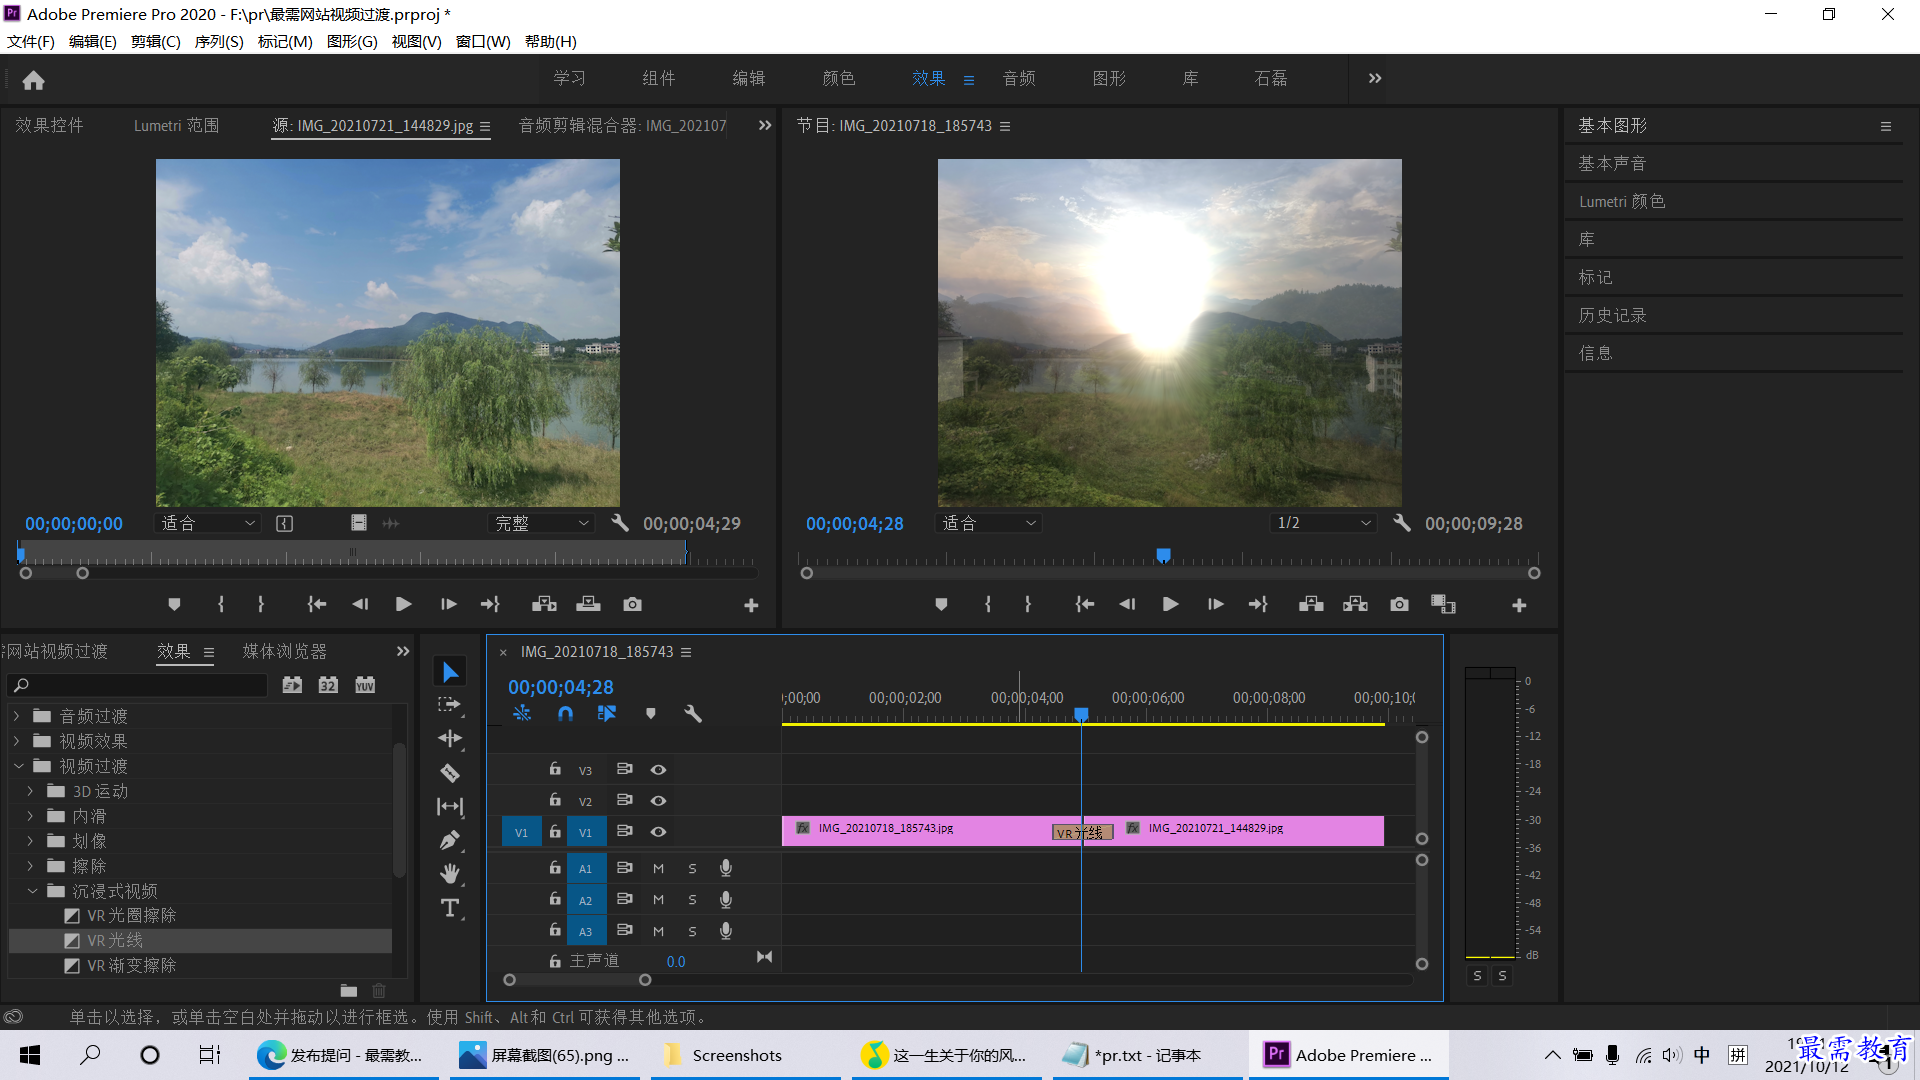Play the source monitor clip
This screenshot has width=1920, height=1080.
[403, 604]
